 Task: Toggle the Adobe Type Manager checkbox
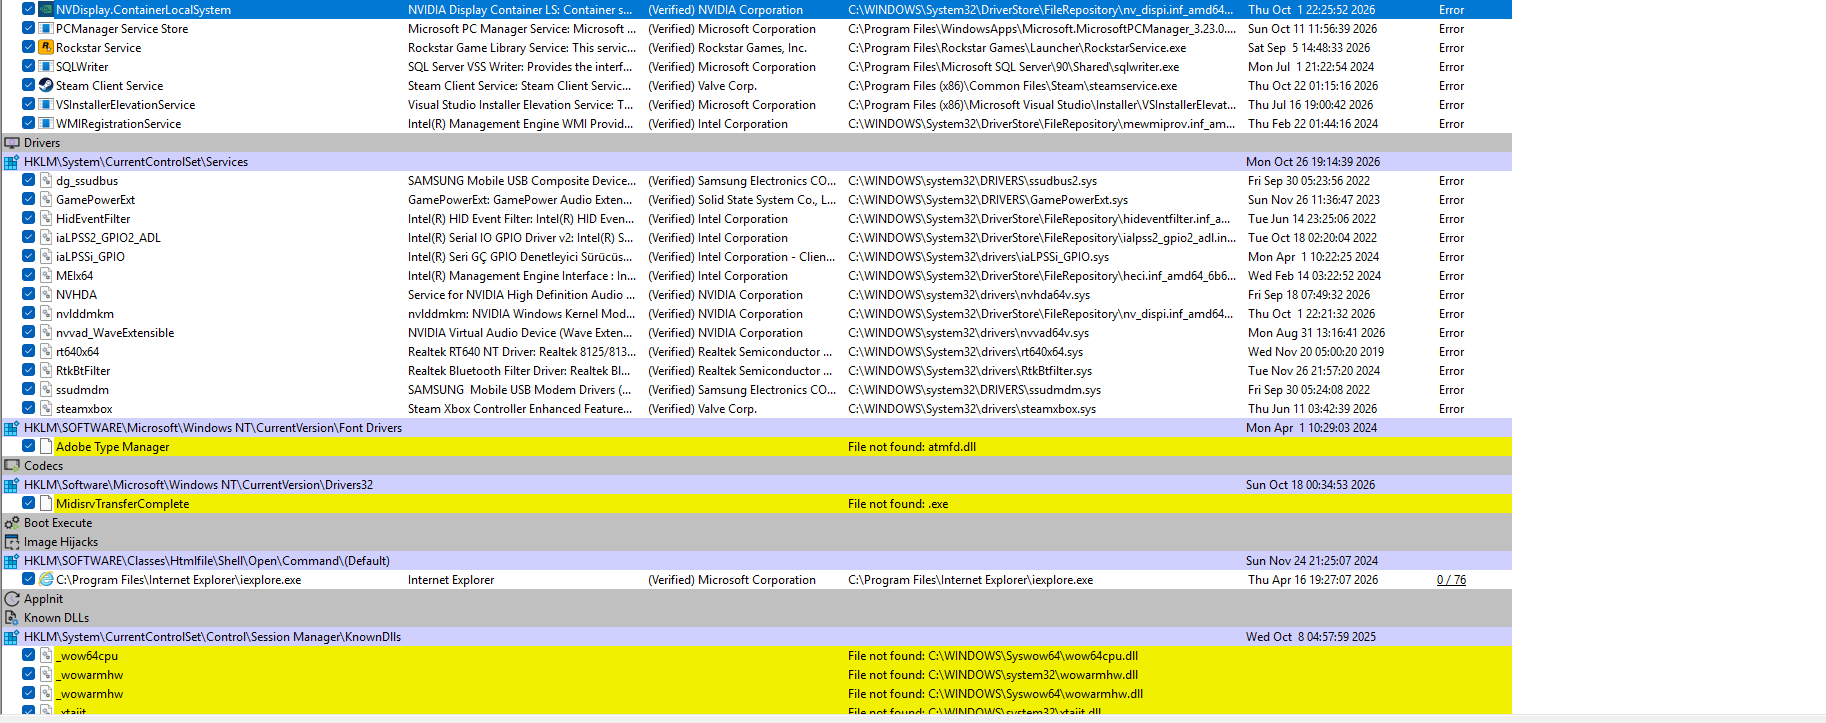(x=29, y=446)
